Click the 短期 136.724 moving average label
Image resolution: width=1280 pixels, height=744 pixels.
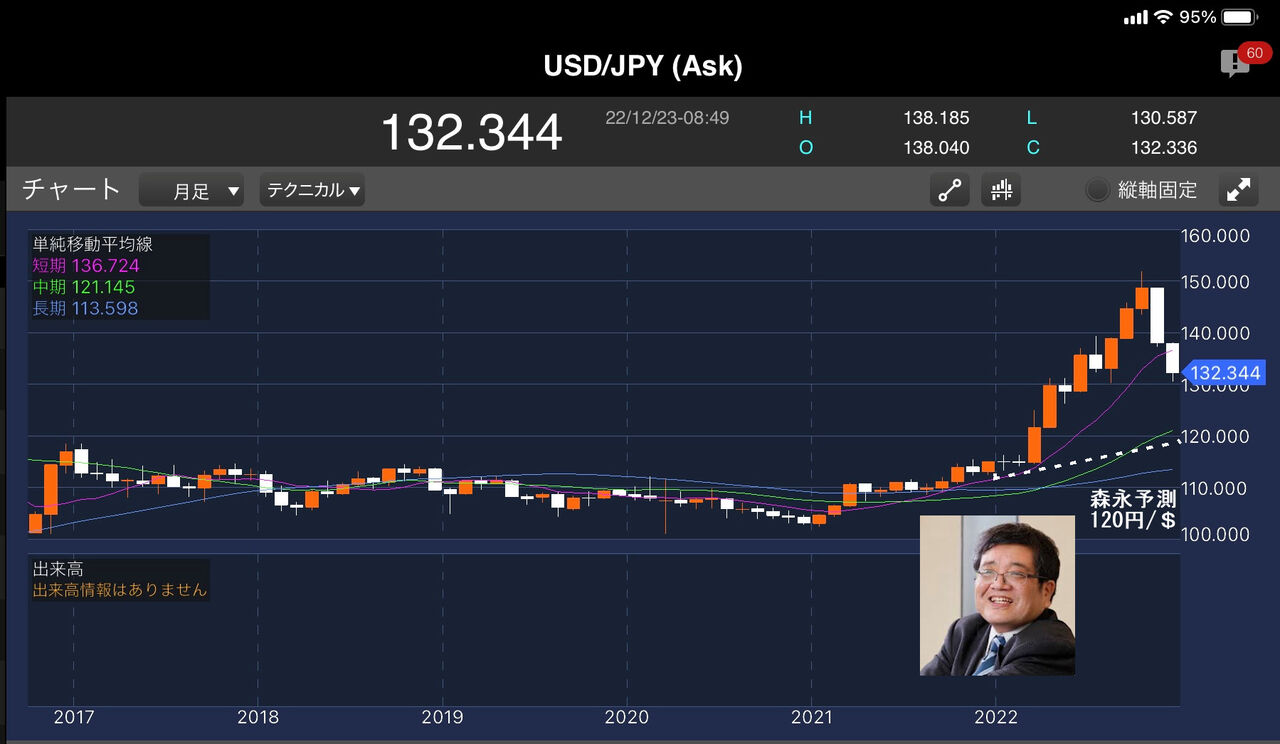coord(86,266)
